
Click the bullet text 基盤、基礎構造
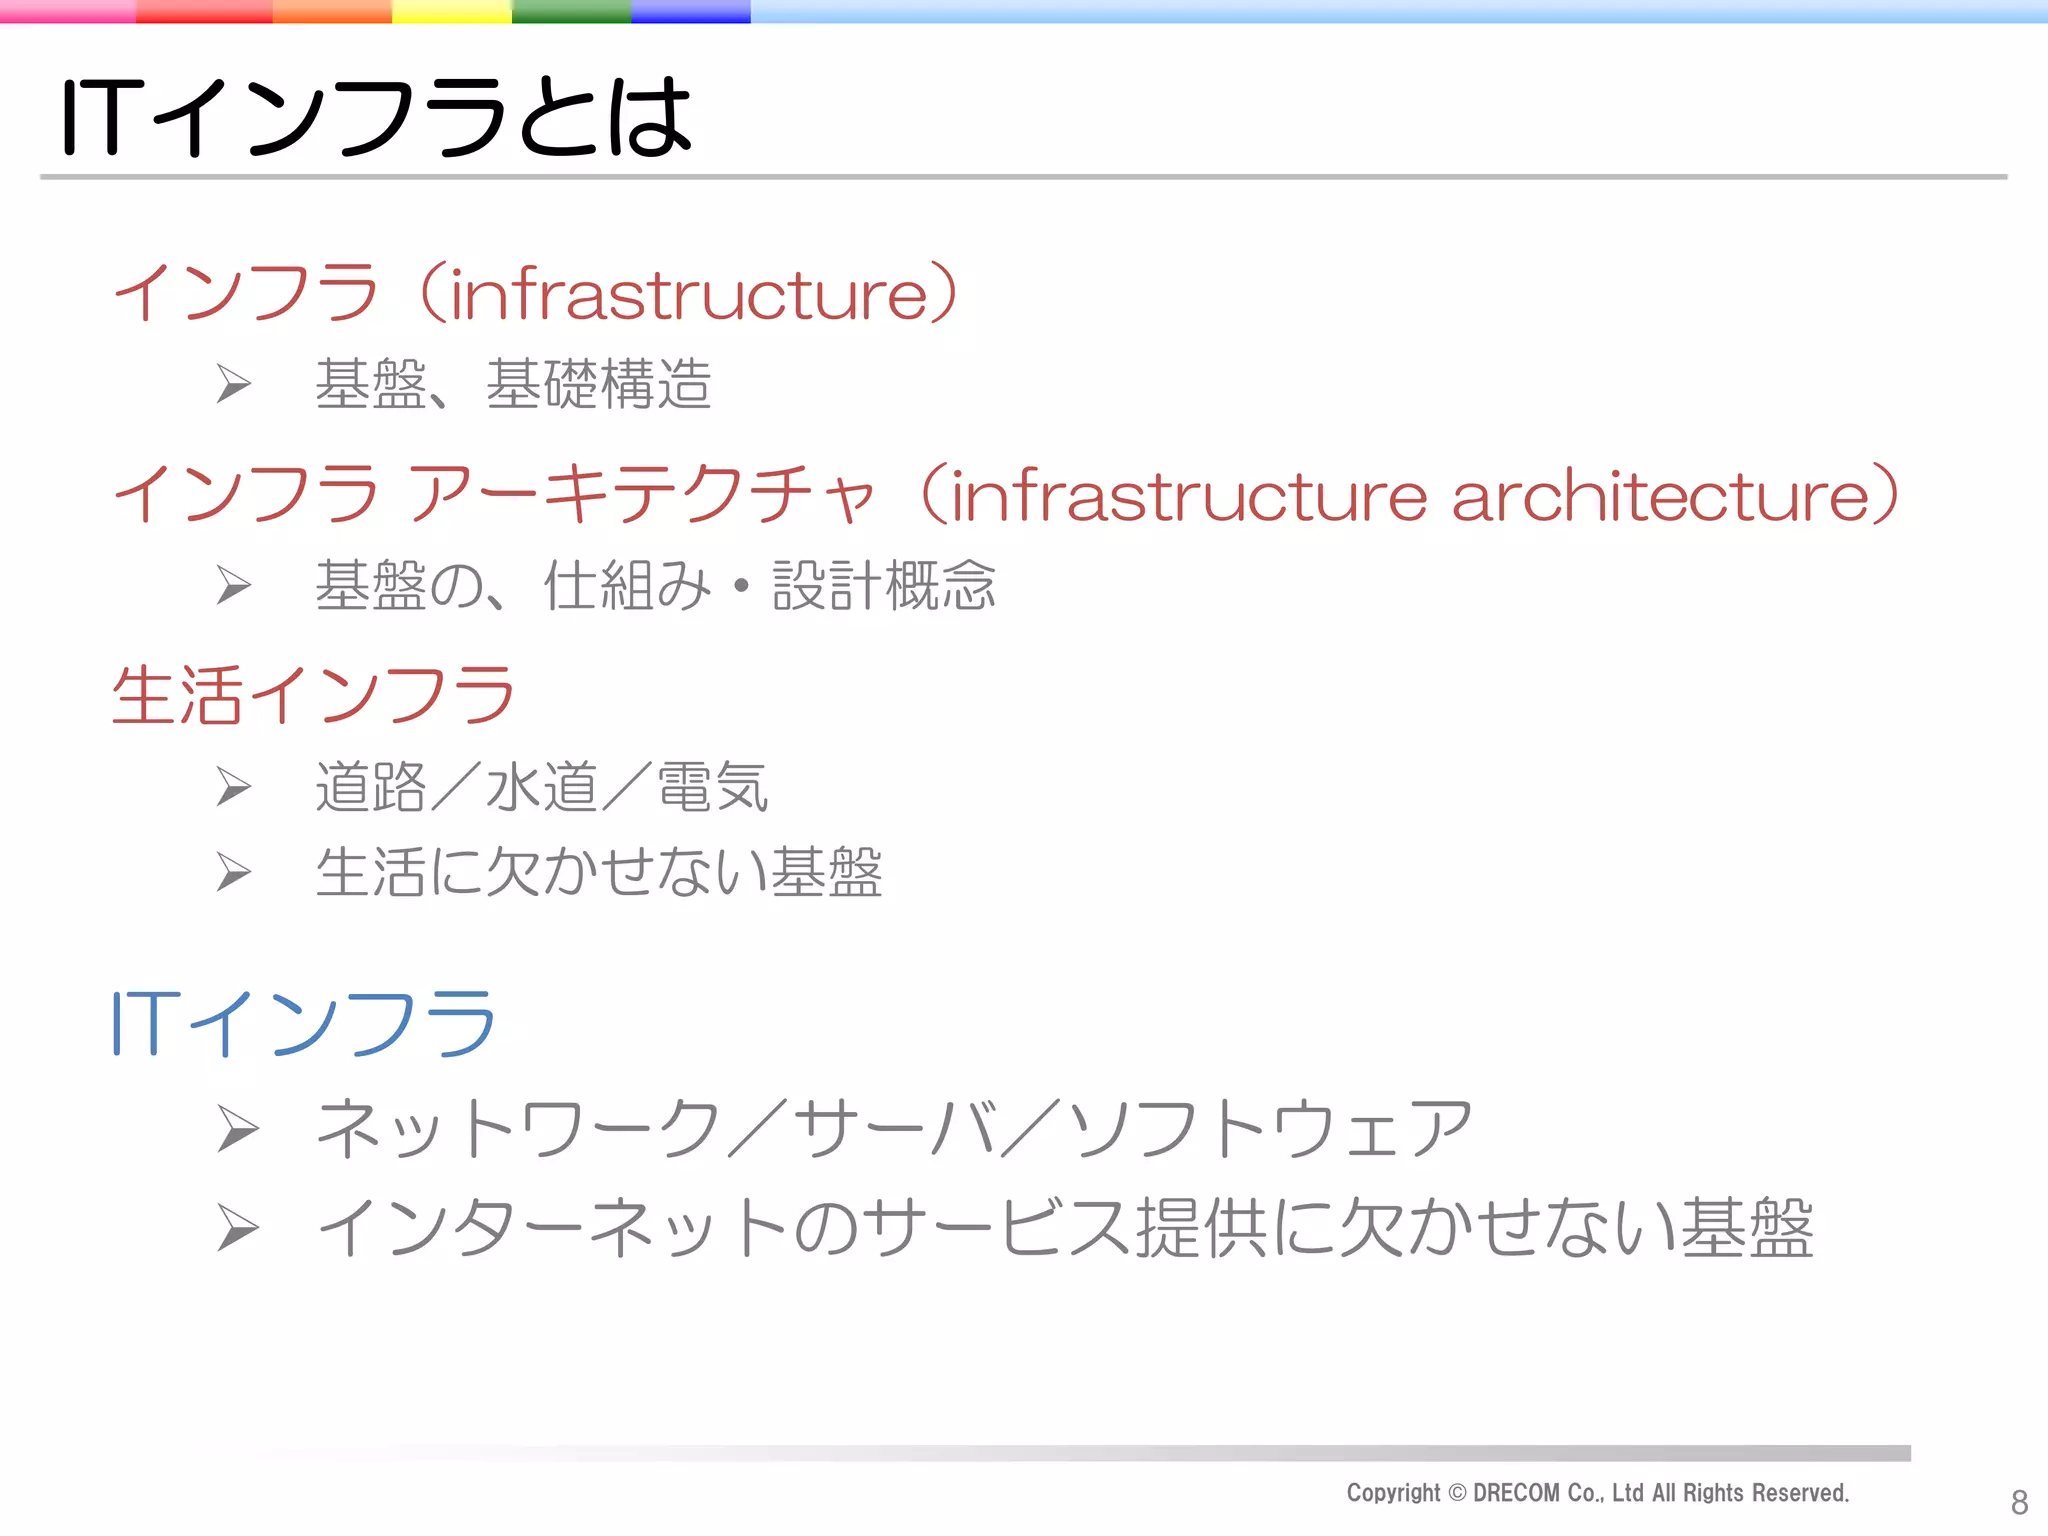click(x=513, y=384)
